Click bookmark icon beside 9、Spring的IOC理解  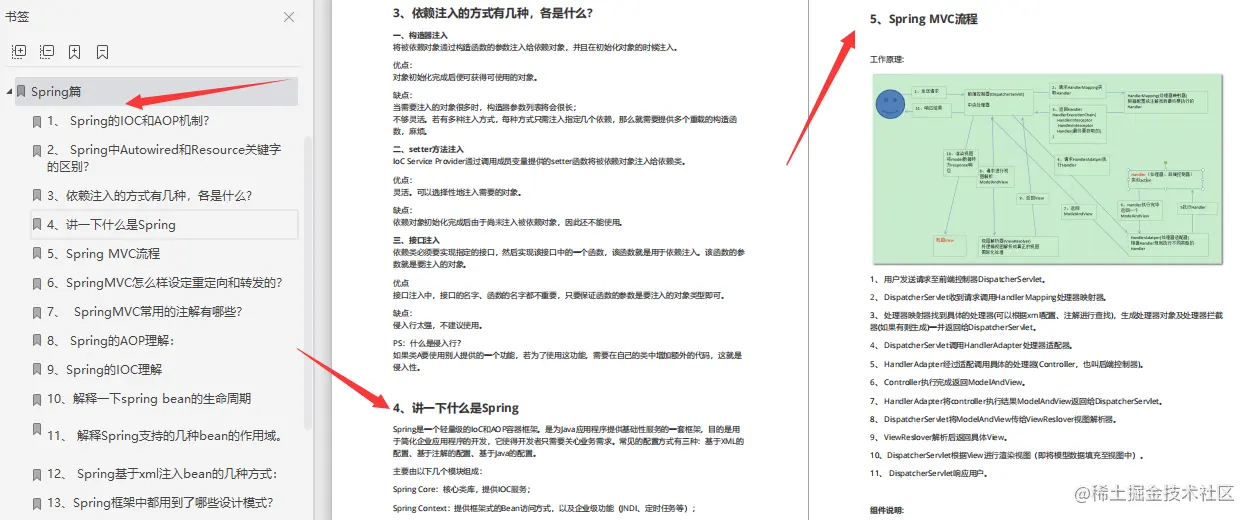point(37,371)
